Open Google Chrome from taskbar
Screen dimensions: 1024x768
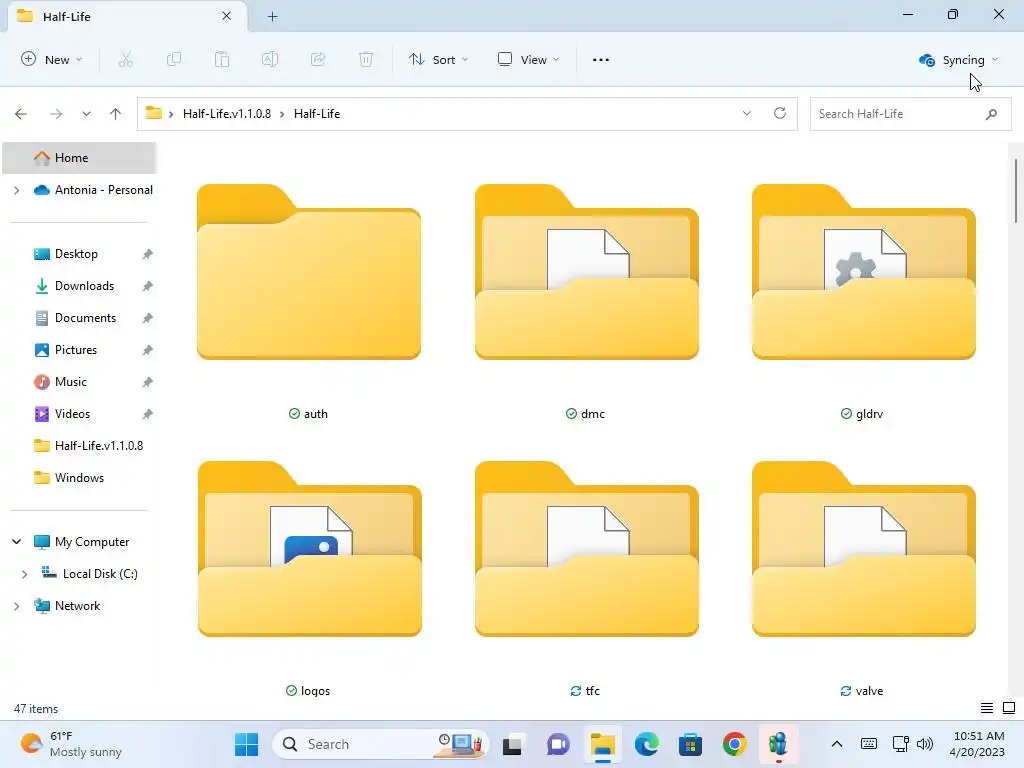pyautogui.click(x=735, y=744)
